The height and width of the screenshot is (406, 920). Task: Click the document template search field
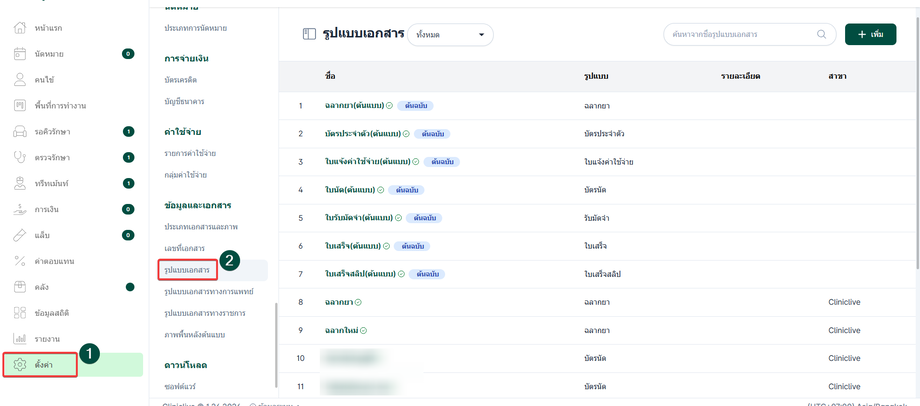click(740, 34)
